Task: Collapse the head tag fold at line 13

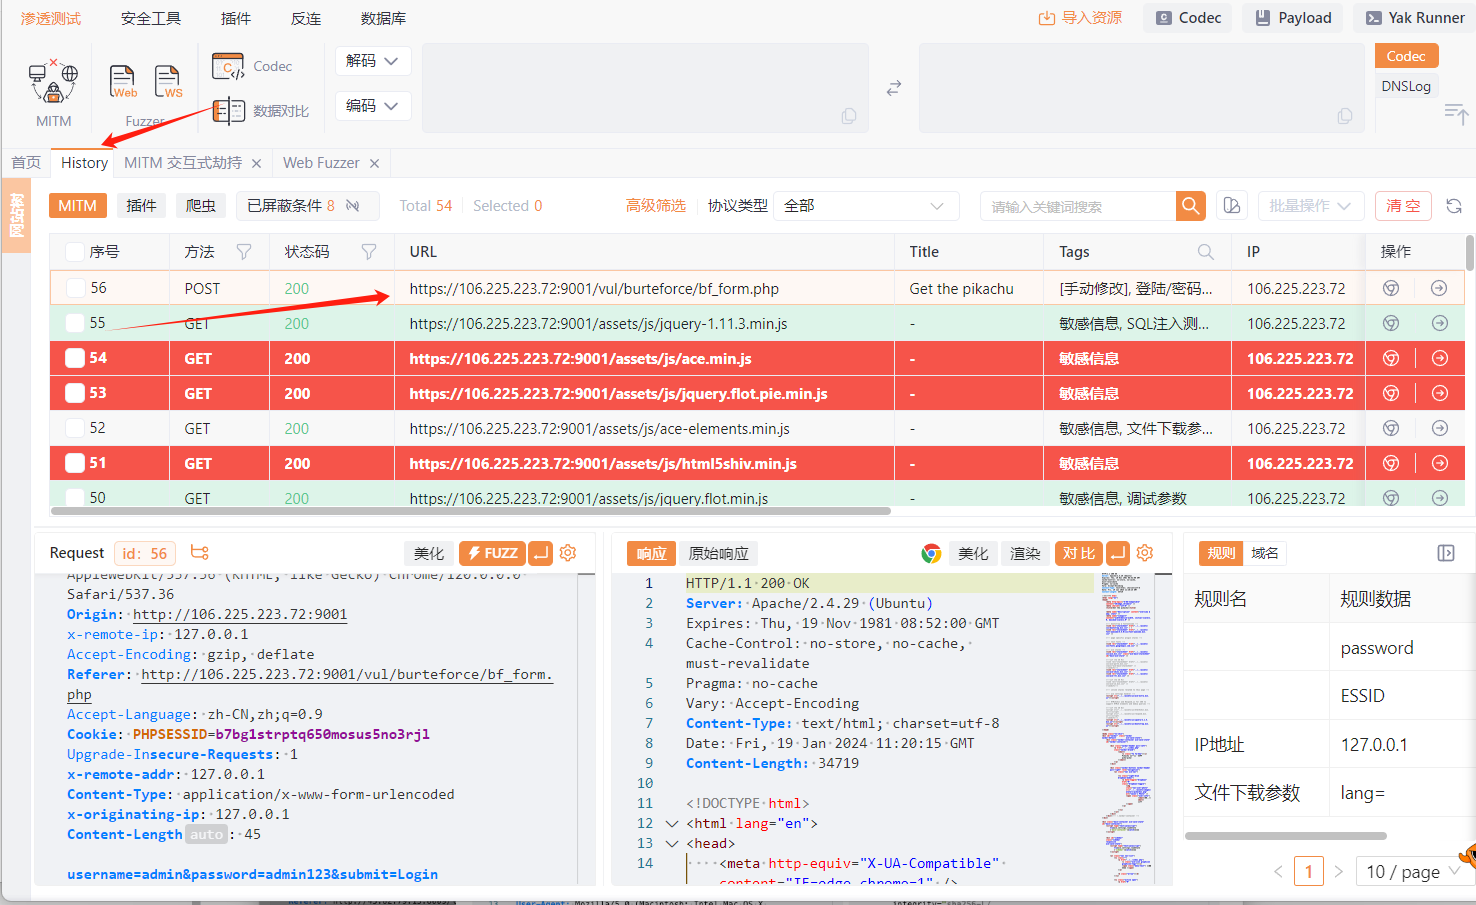Action: pyautogui.click(x=672, y=844)
